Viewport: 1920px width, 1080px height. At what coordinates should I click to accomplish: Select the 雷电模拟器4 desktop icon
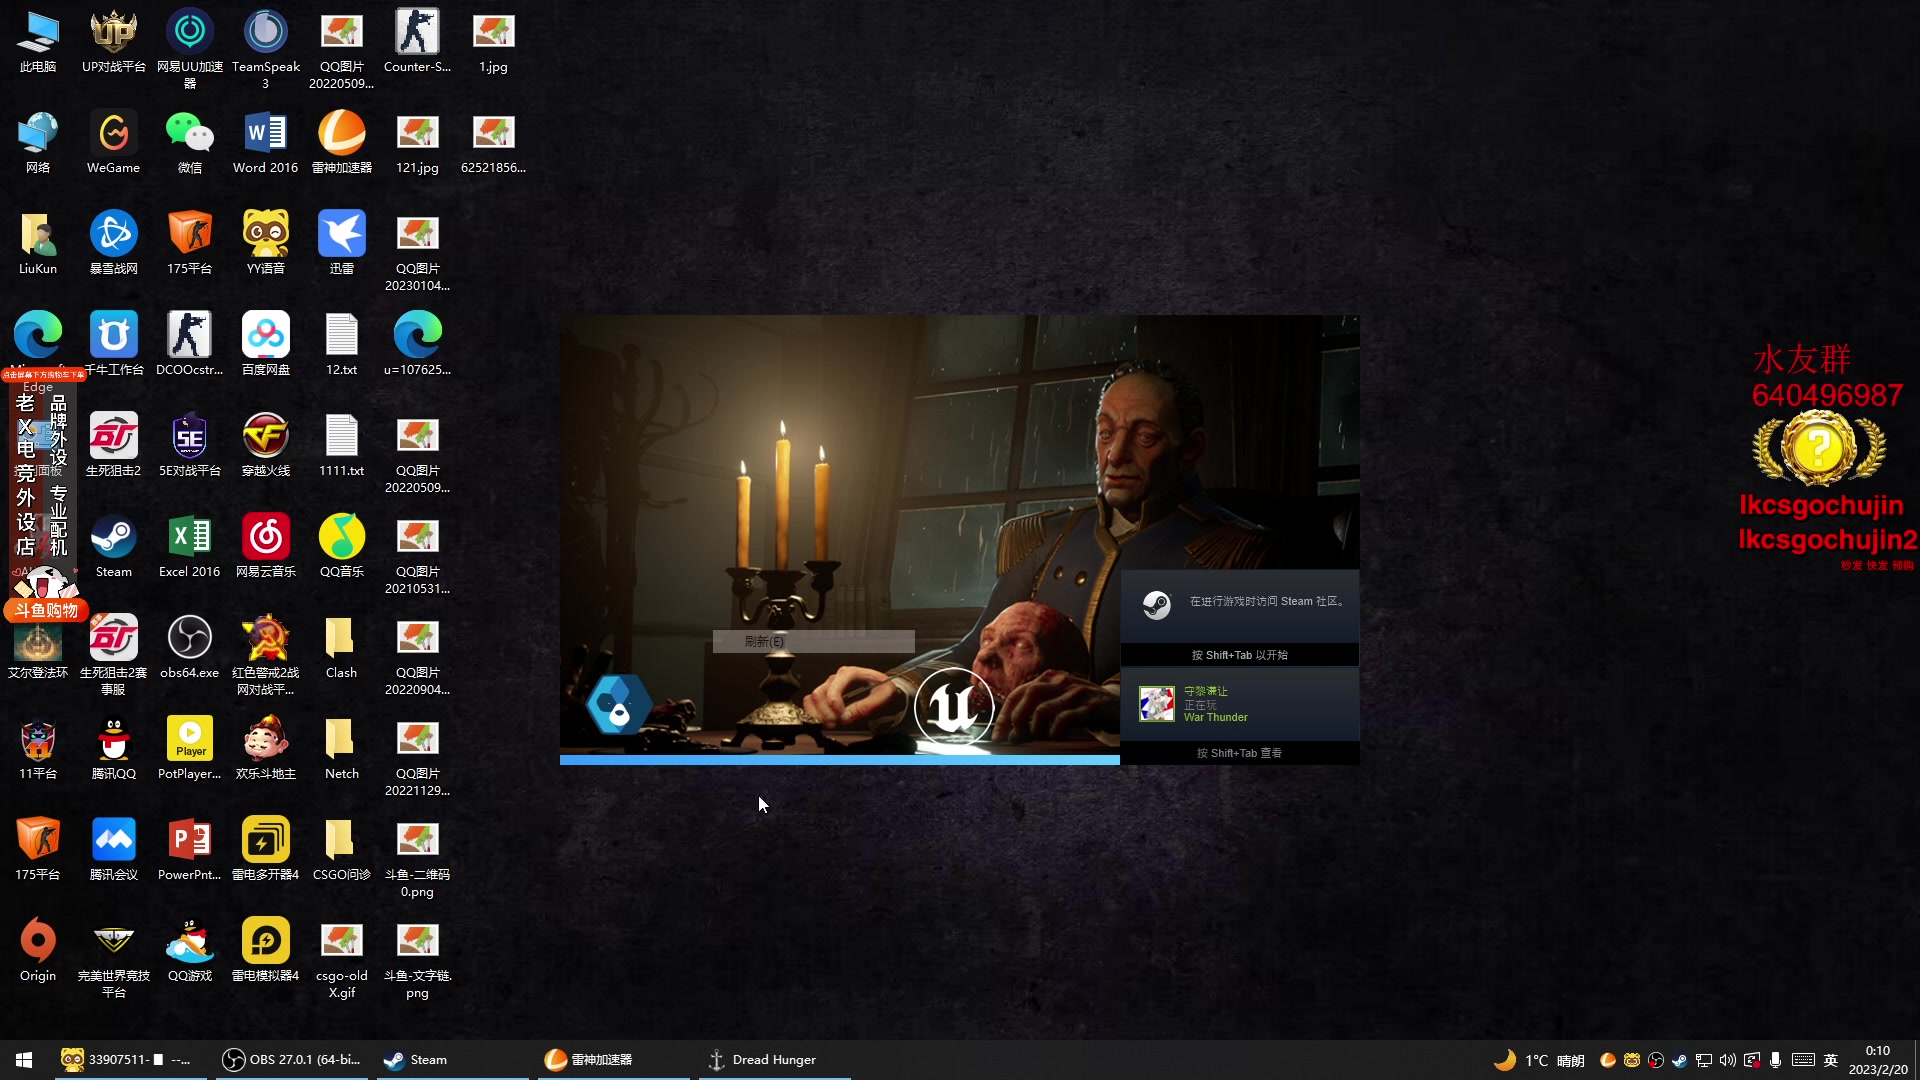click(x=266, y=950)
